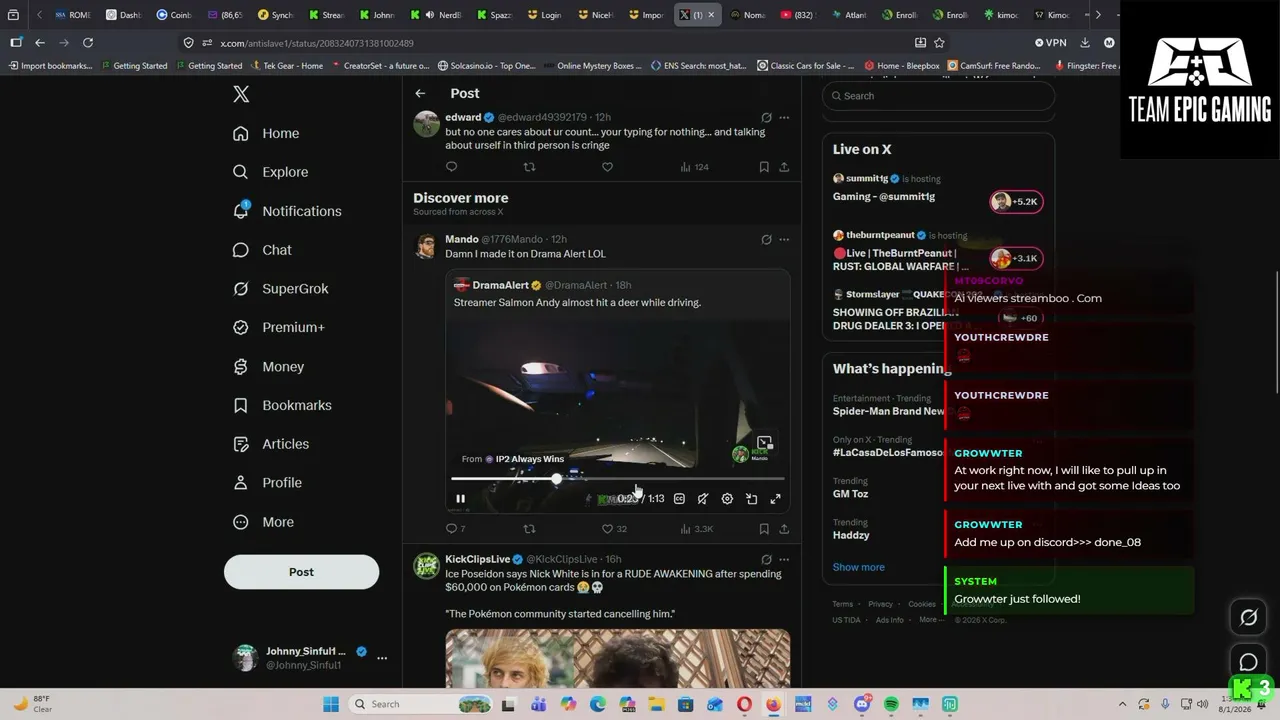Image resolution: width=1280 pixels, height=720 pixels.
Task: Go to Profile in the sidebar
Action: point(267,483)
